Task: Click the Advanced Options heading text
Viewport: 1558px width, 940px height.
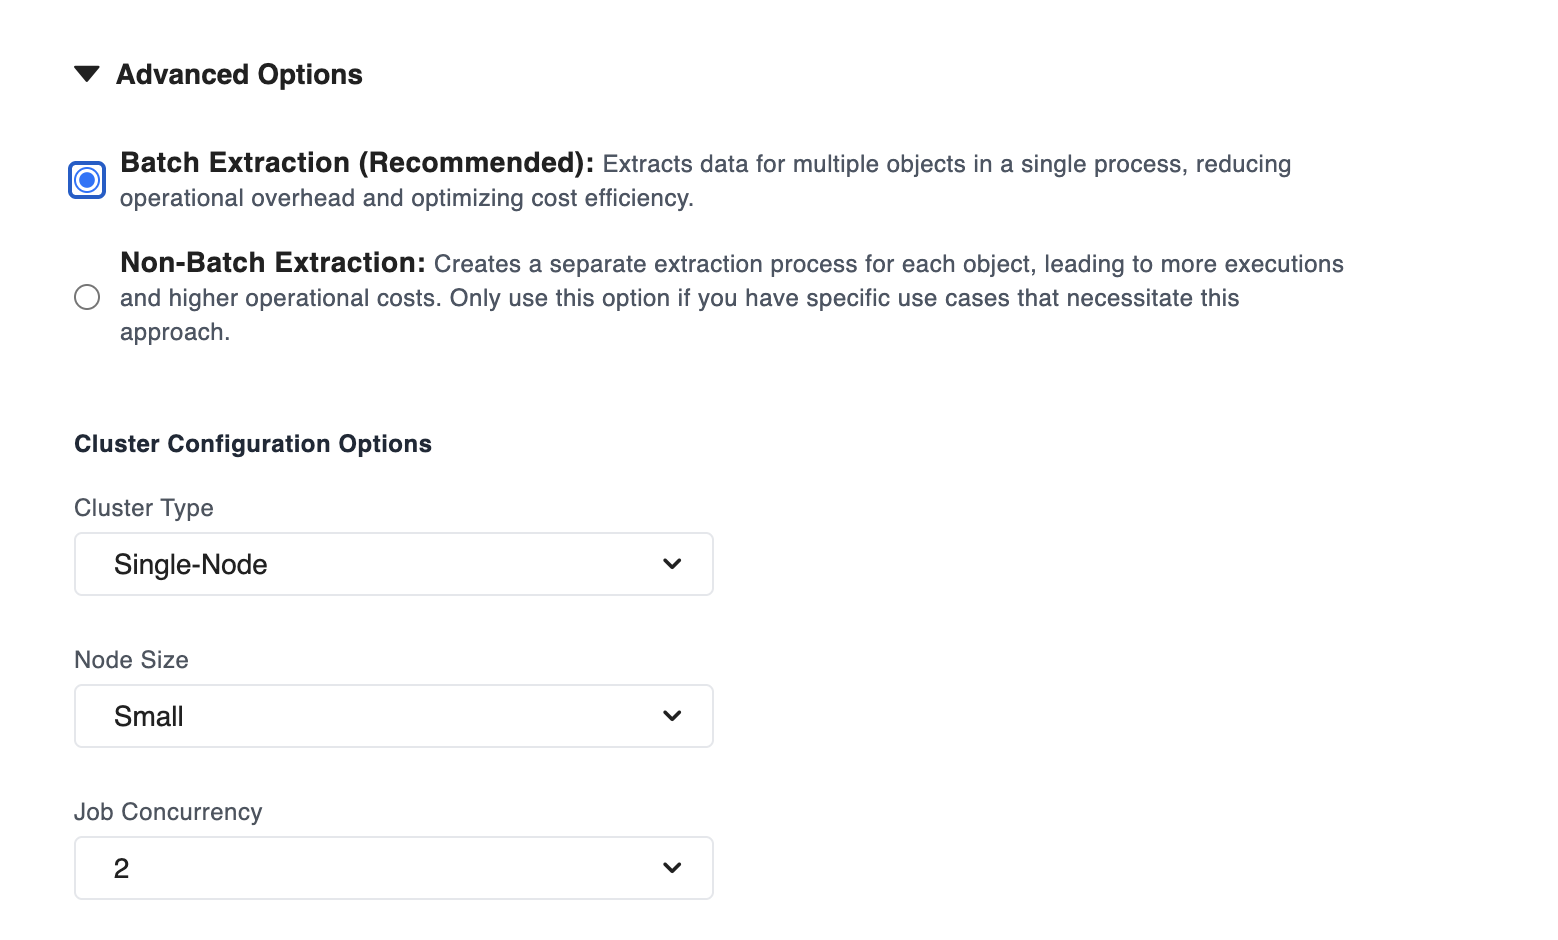Action: click(239, 75)
